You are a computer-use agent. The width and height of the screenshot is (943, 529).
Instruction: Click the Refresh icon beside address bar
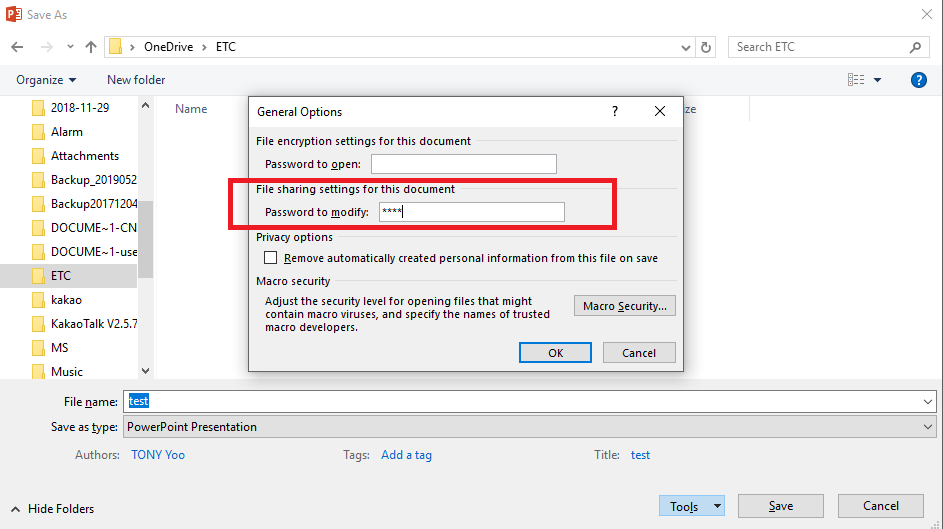coord(706,47)
